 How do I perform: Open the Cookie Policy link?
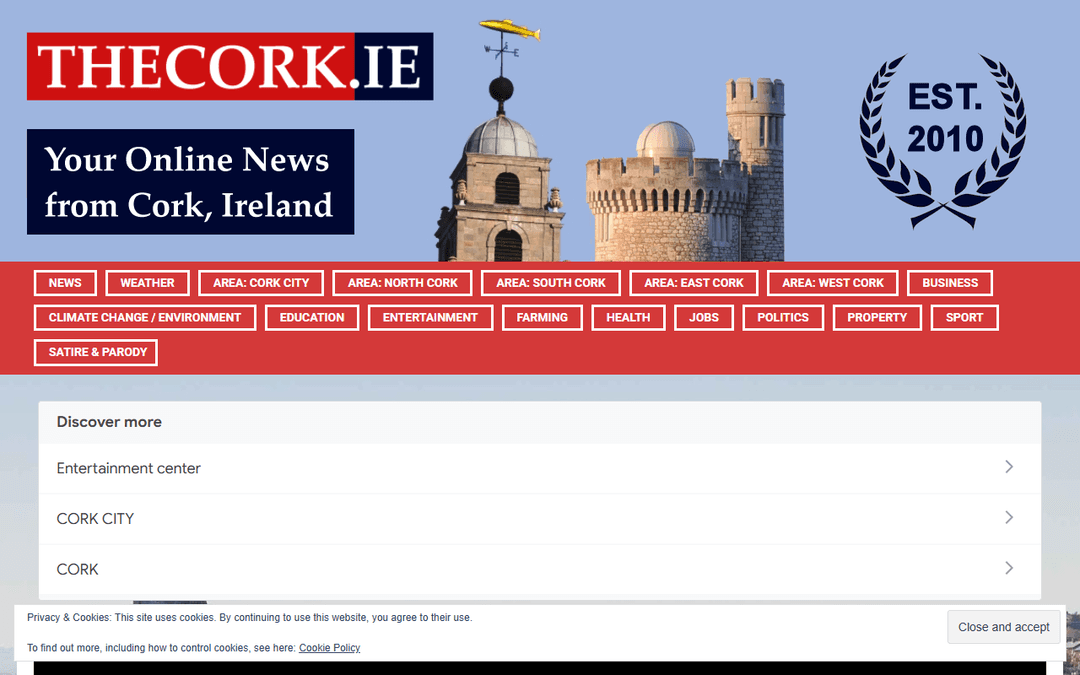tap(329, 647)
